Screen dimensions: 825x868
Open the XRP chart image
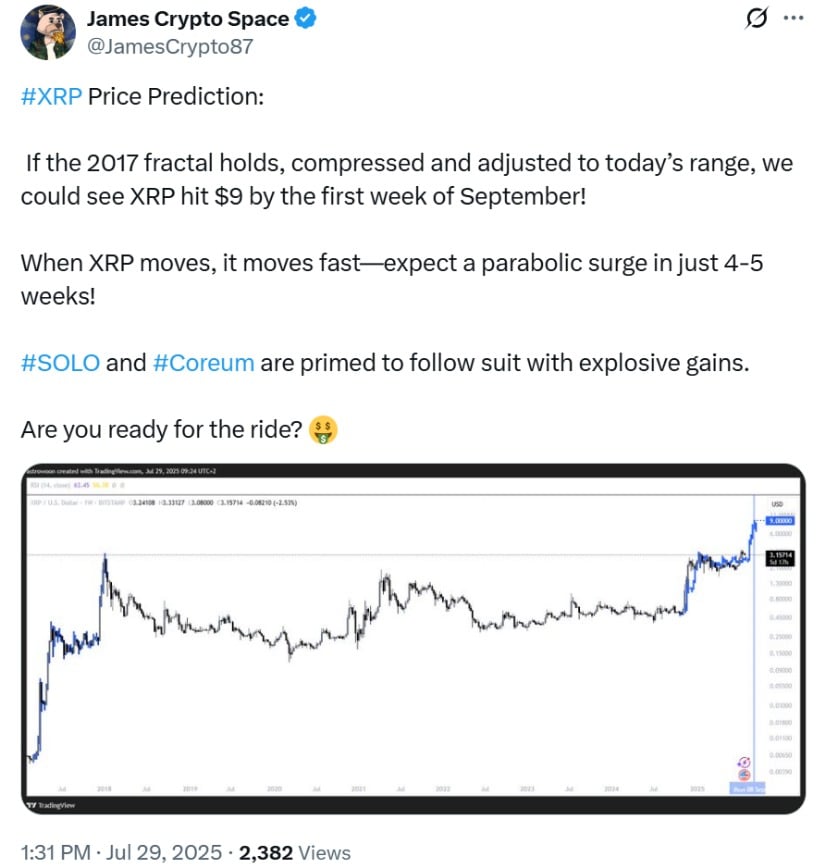coord(413,638)
